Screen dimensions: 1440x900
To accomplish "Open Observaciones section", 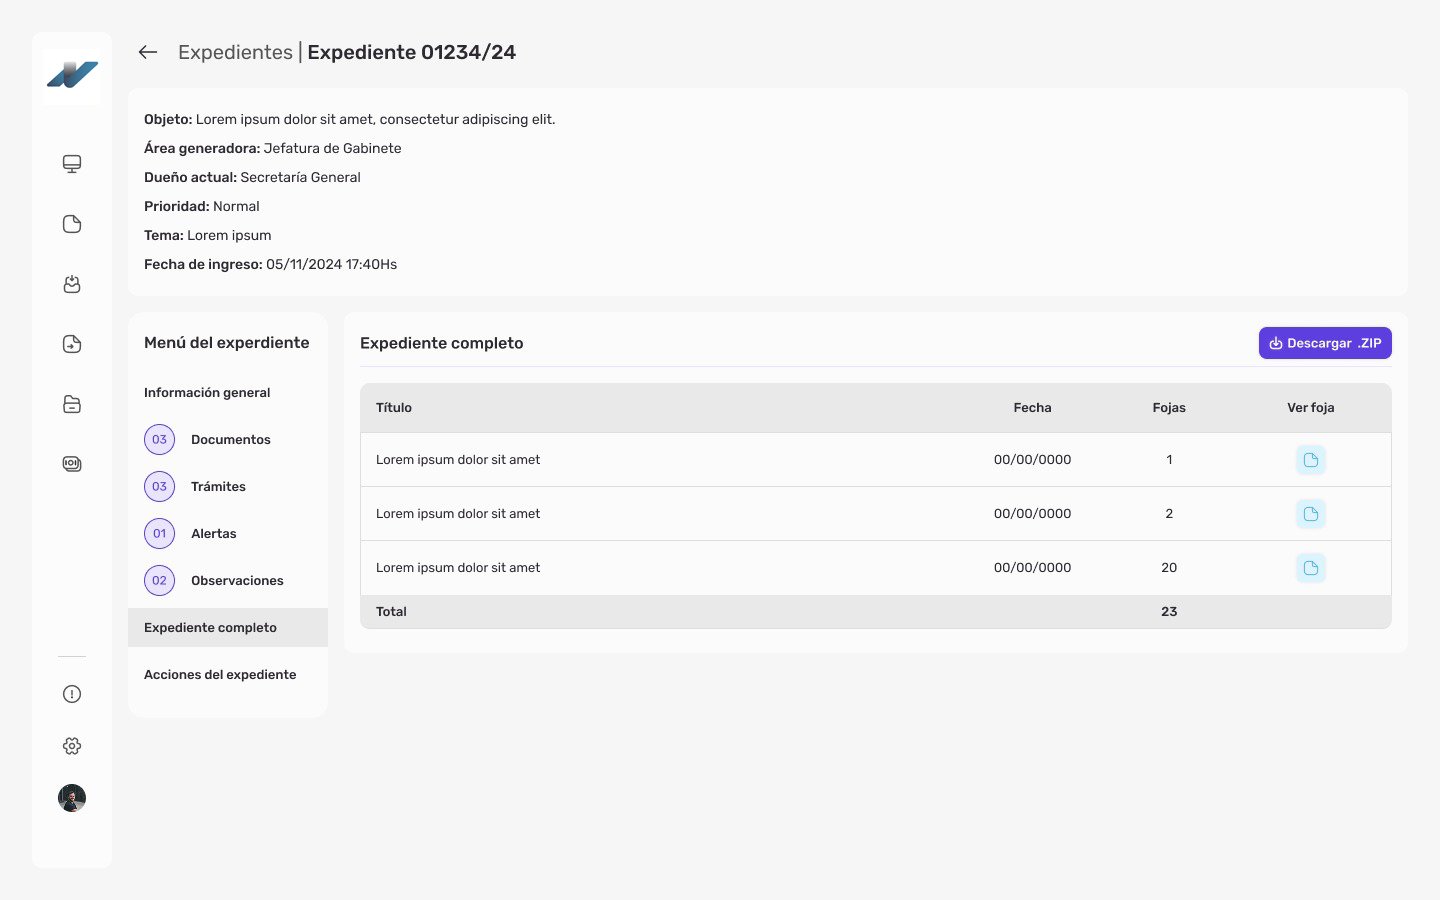I will [x=237, y=581].
